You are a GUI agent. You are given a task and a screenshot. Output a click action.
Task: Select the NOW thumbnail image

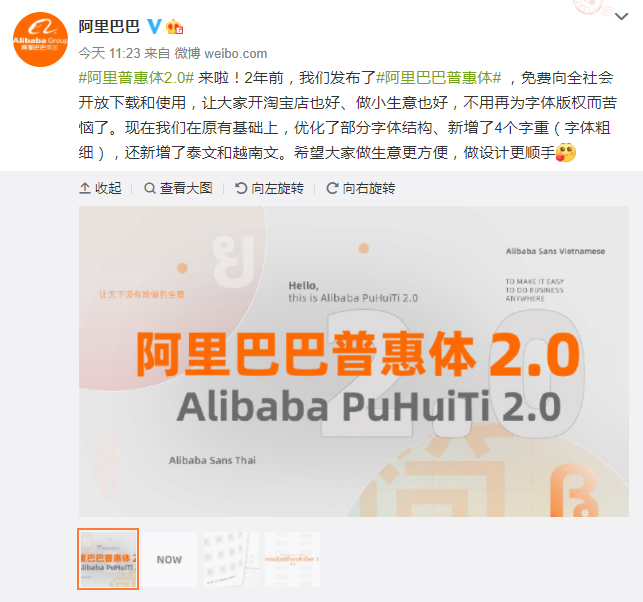point(169,559)
